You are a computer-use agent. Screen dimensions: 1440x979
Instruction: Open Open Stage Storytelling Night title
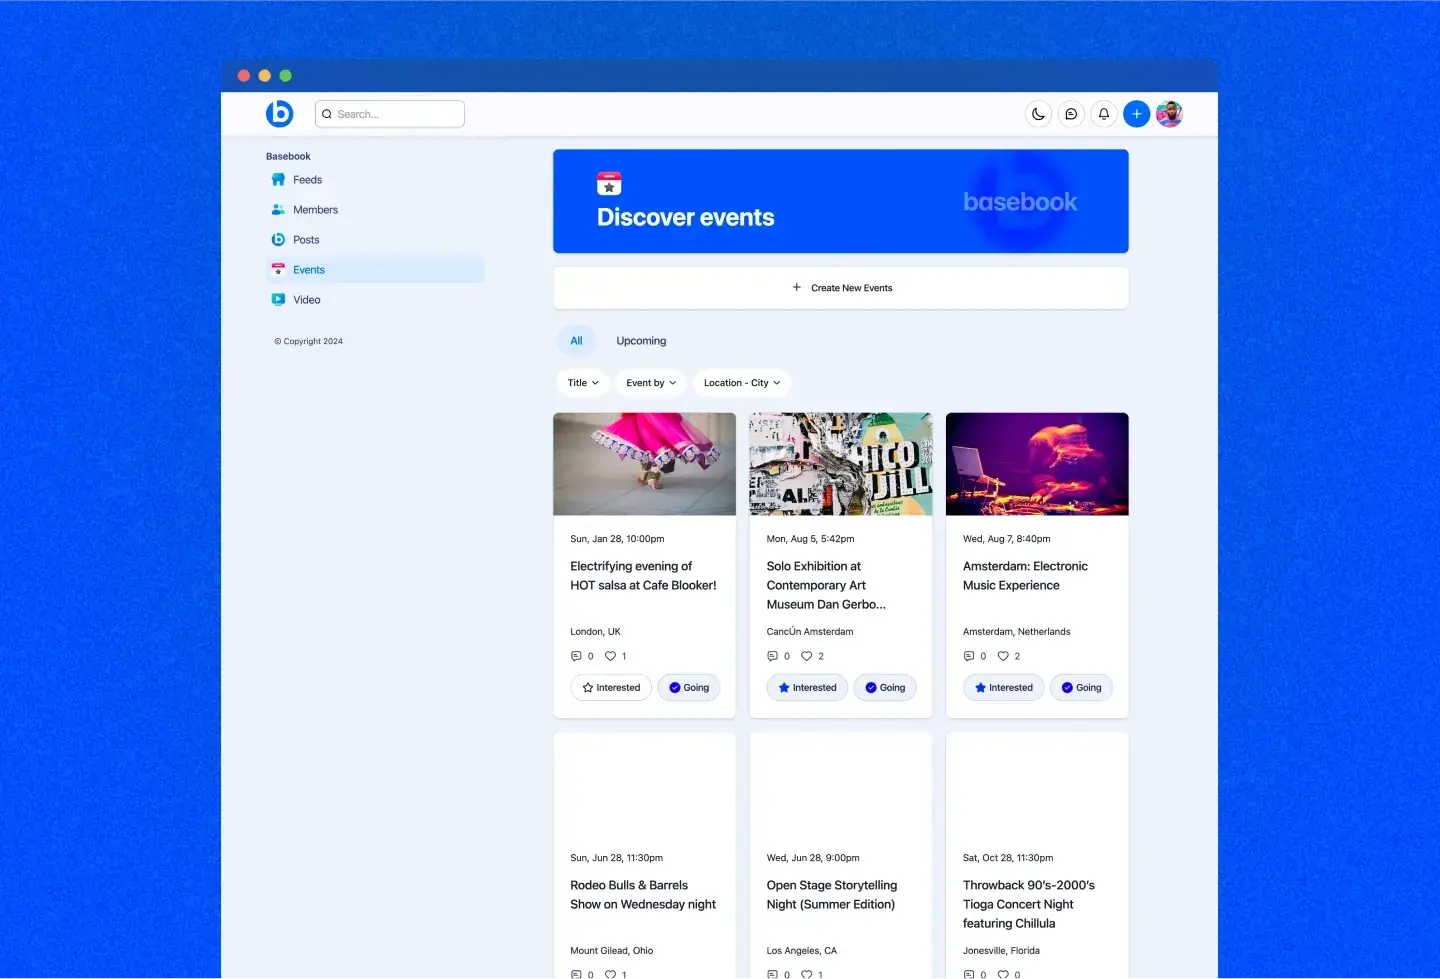pos(832,895)
